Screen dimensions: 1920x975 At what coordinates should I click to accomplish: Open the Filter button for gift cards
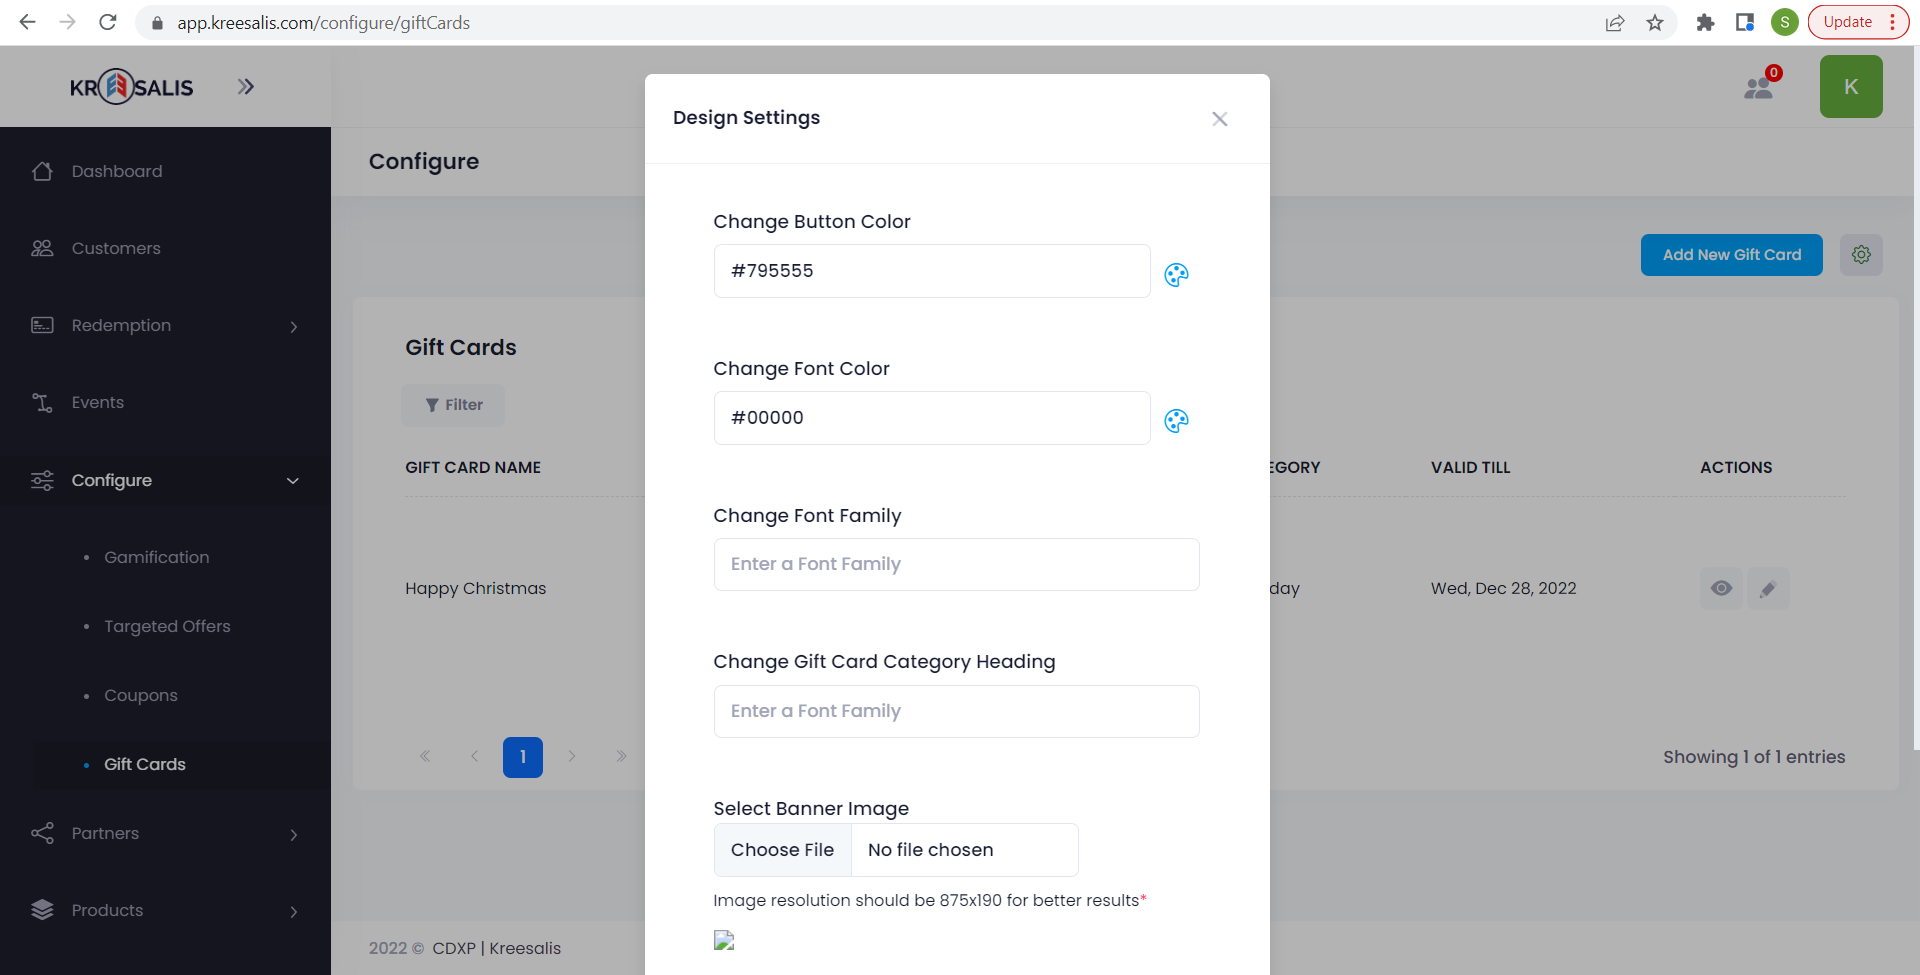pos(453,405)
